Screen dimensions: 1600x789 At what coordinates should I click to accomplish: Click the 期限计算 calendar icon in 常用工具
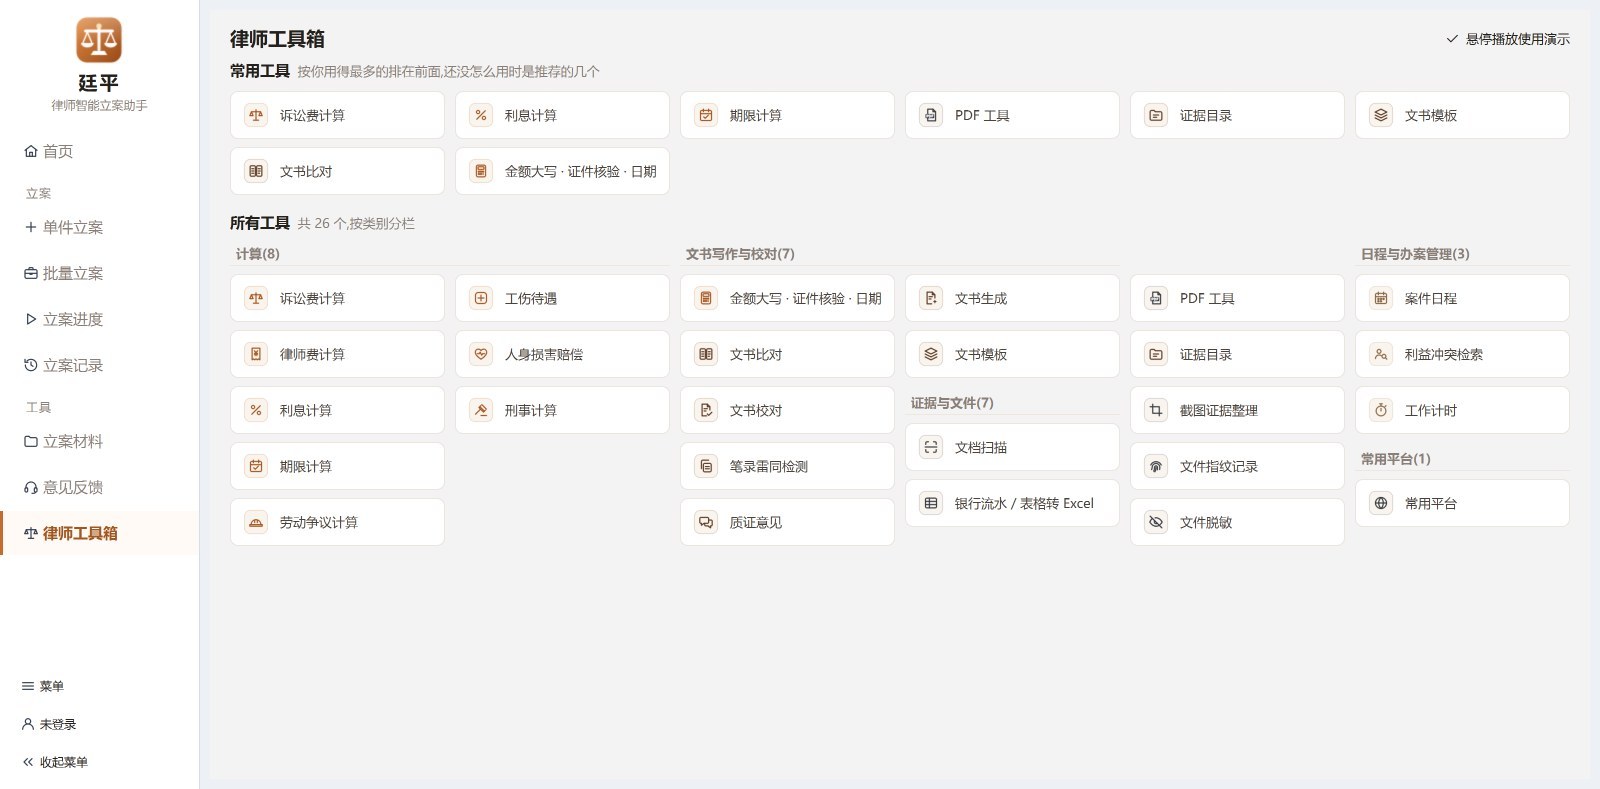pos(706,115)
